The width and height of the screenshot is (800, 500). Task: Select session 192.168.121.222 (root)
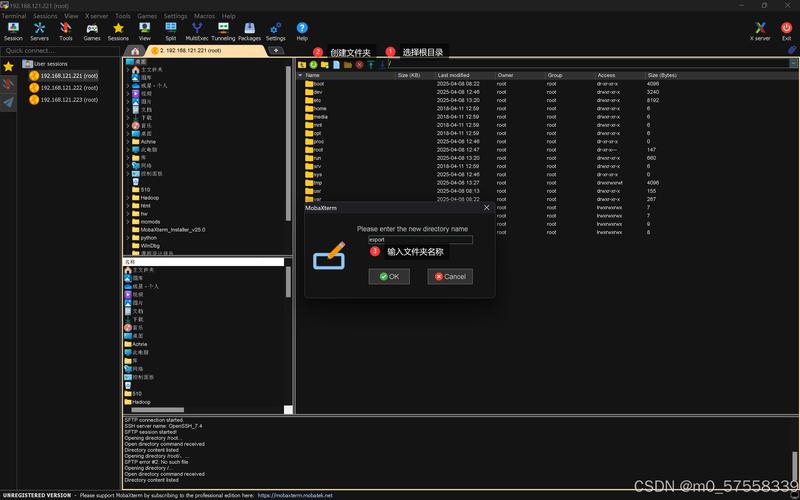64,88
